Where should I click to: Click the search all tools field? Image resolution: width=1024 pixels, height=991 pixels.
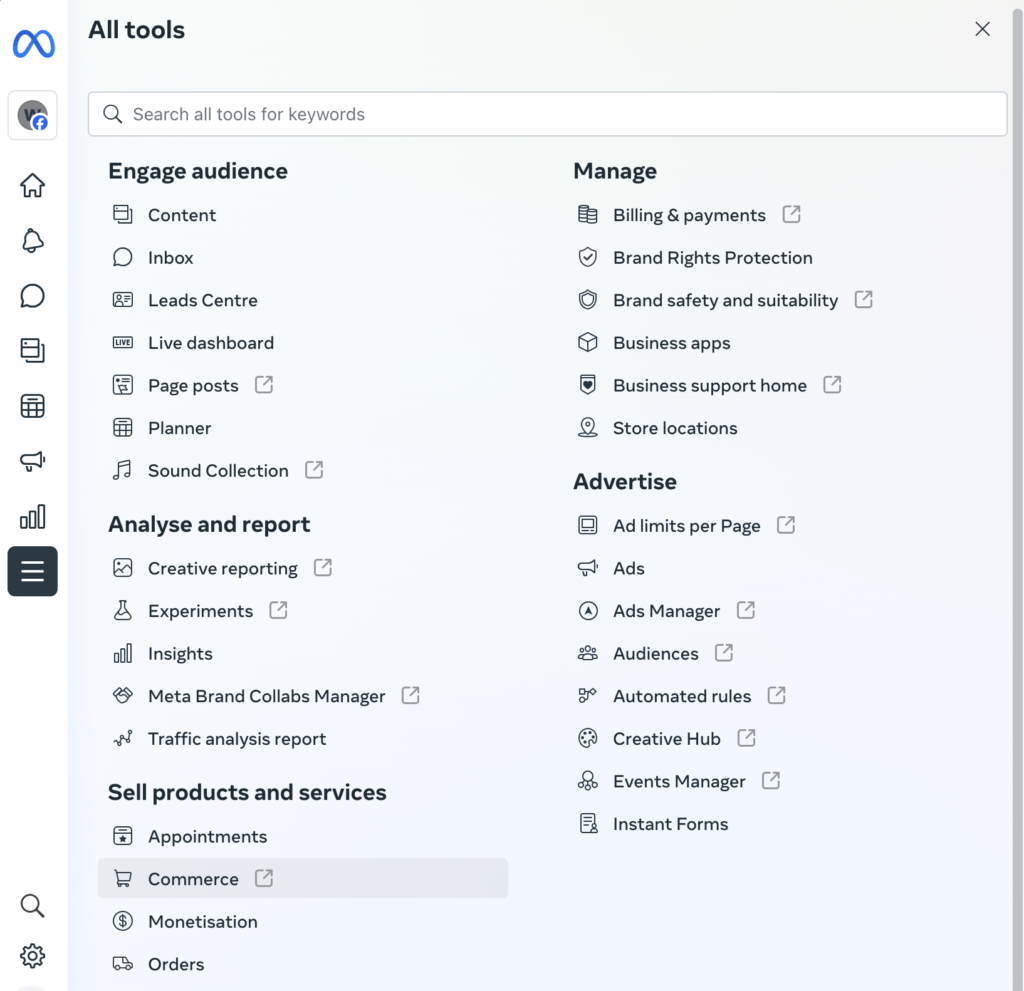tap(547, 114)
